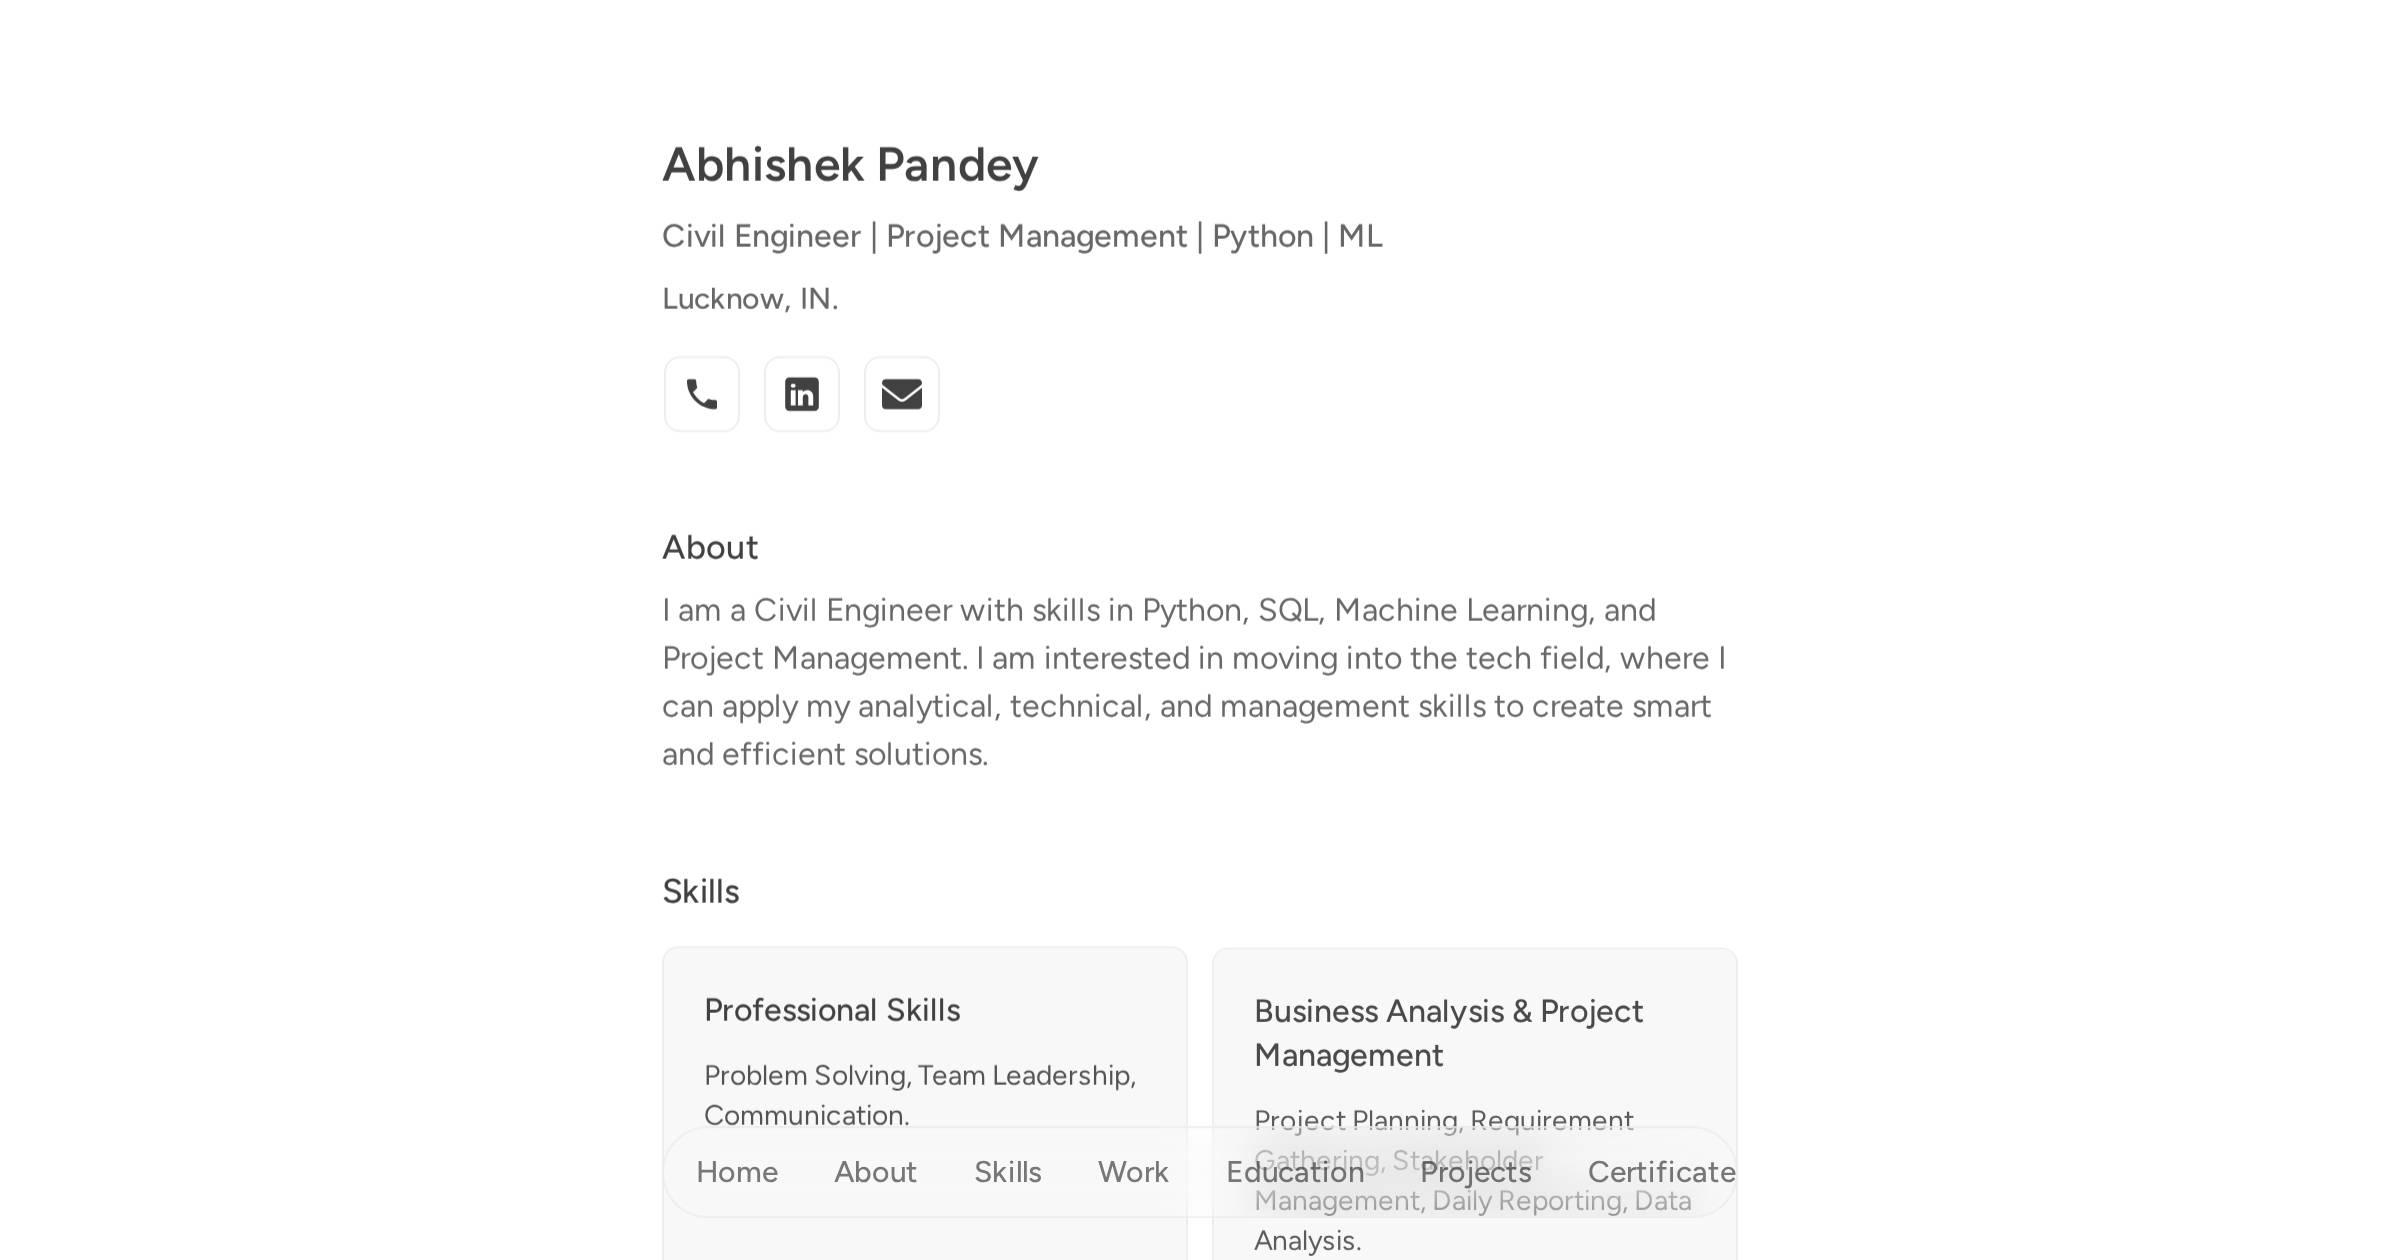
Task: Select the About section heading
Action: (710, 546)
